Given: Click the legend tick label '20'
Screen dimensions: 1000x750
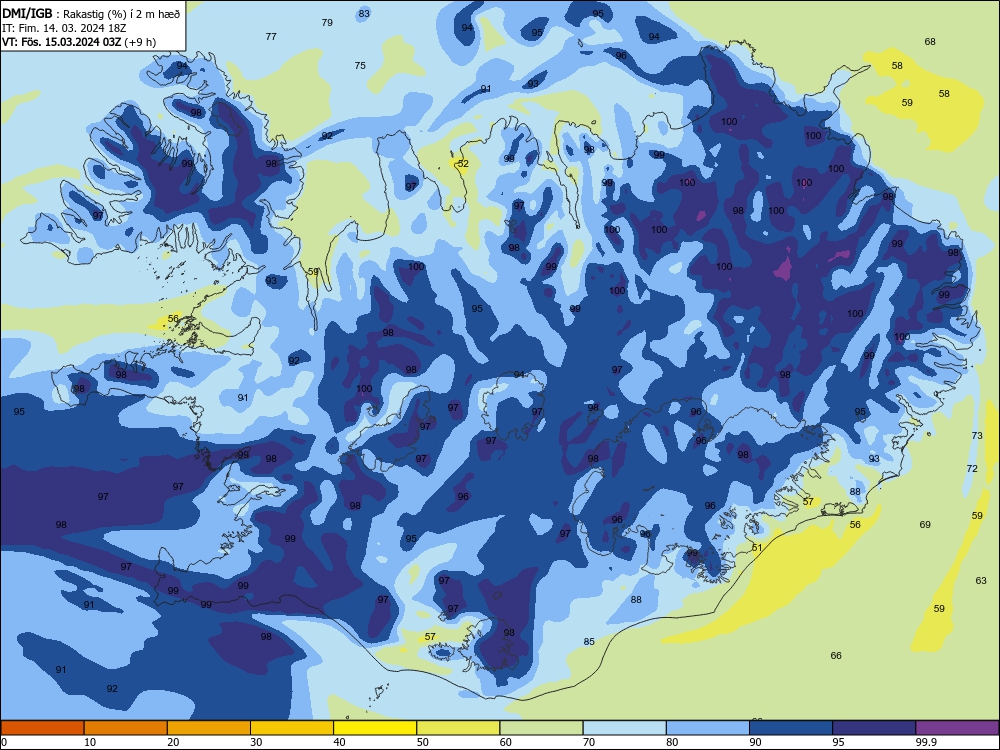Looking at the screenshot, I should [173, 742].
